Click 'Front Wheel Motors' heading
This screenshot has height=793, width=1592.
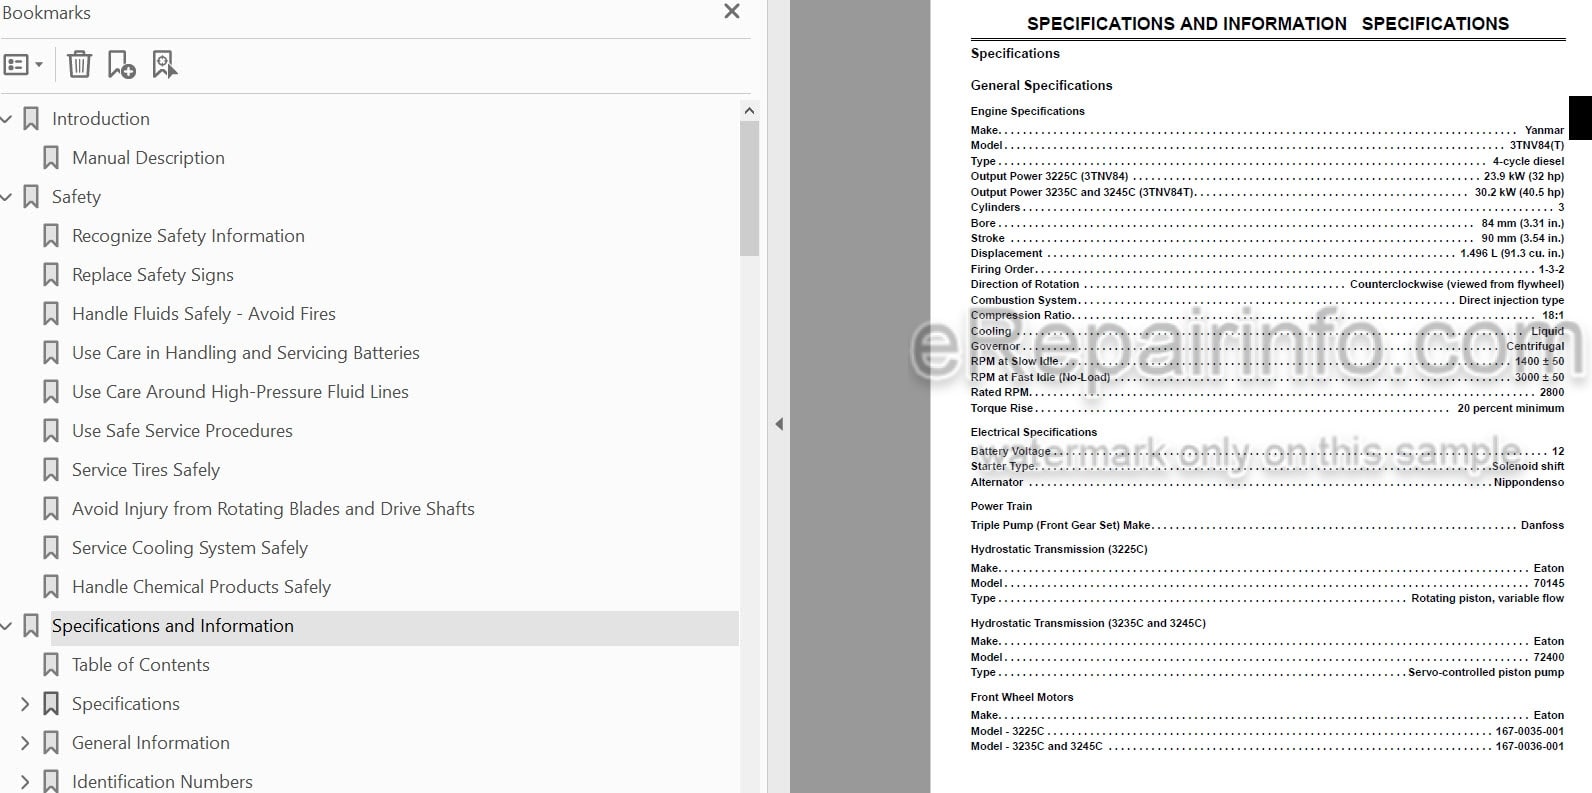tap(1021, 697)
